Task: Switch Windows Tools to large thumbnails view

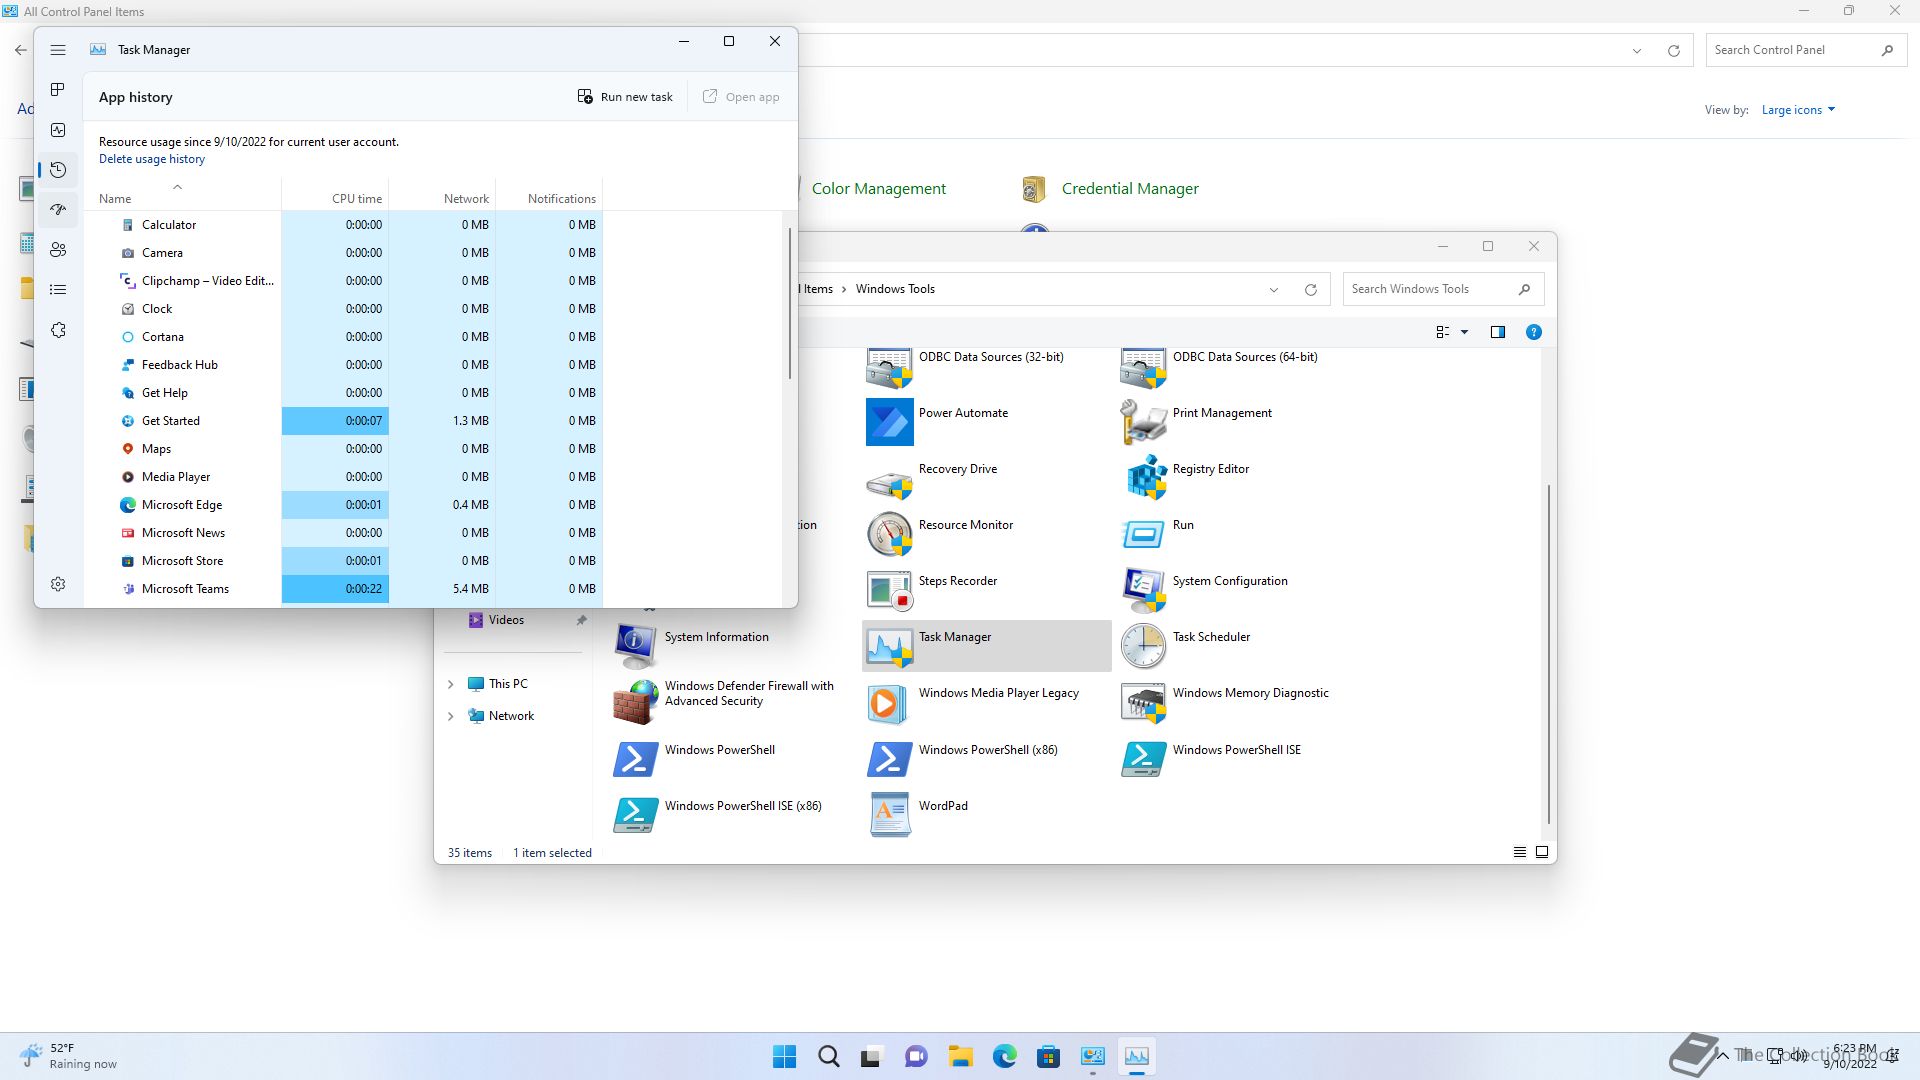Action: 1542,853
